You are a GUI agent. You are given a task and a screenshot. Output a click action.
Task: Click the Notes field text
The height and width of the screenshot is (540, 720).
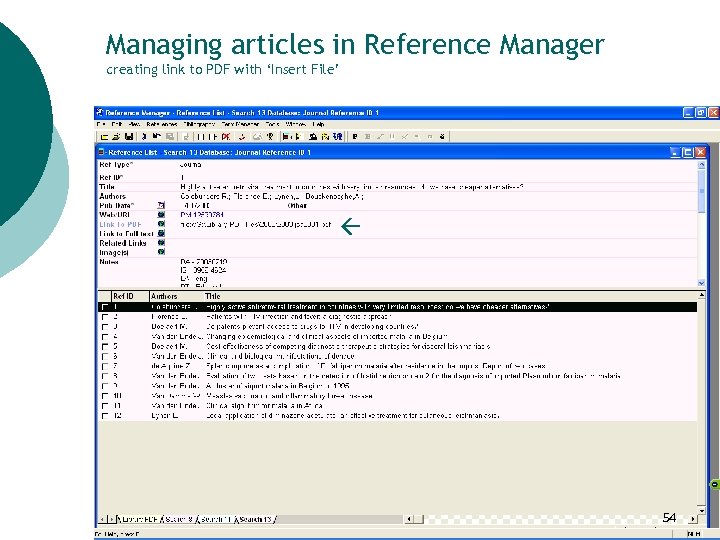pyautogui.click(x=203, y=273)
